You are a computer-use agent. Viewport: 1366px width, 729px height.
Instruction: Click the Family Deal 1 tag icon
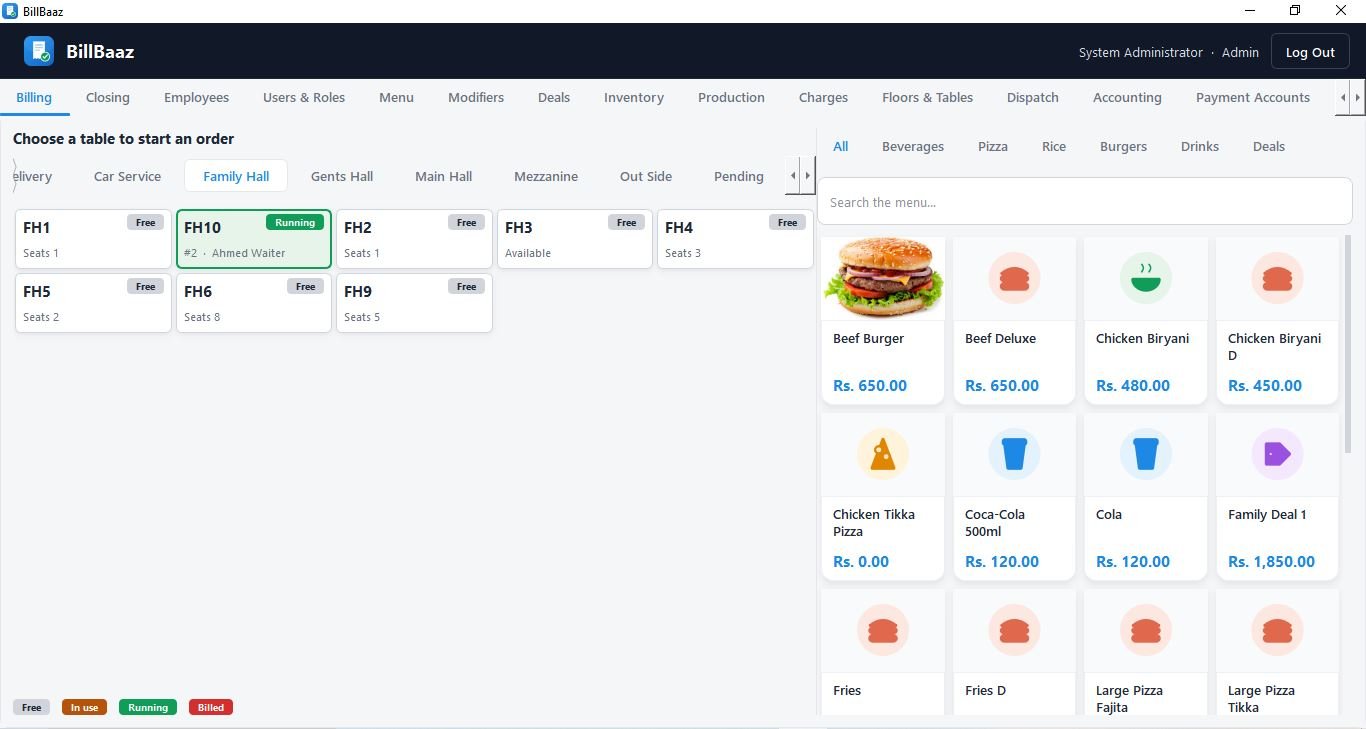(x=1277, y=454)
